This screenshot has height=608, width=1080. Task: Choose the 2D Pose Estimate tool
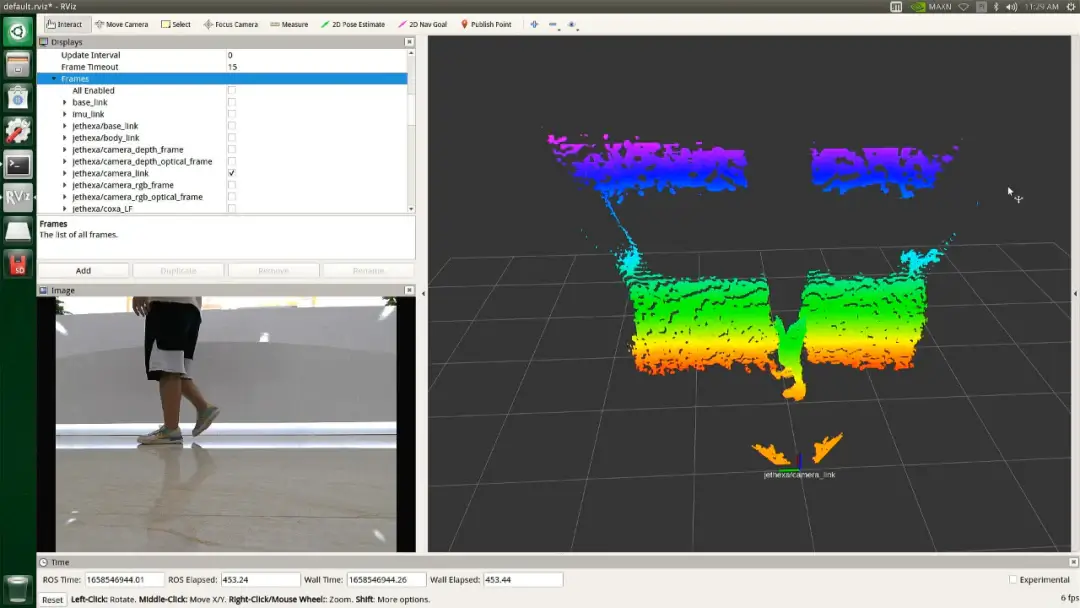(352, 24)
